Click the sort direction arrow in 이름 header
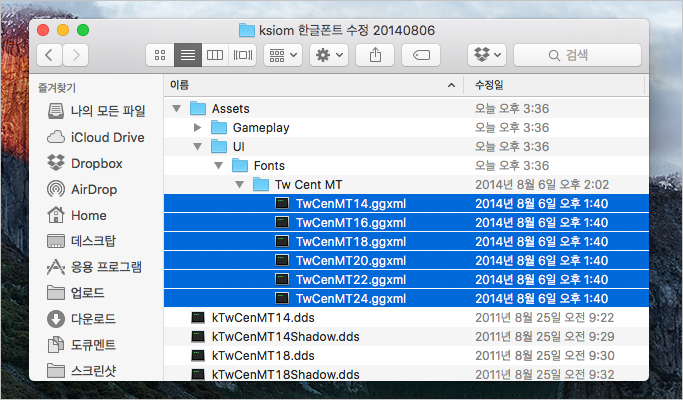The height and width of the screenshot is (400, 683). click(x=451, y=85)
